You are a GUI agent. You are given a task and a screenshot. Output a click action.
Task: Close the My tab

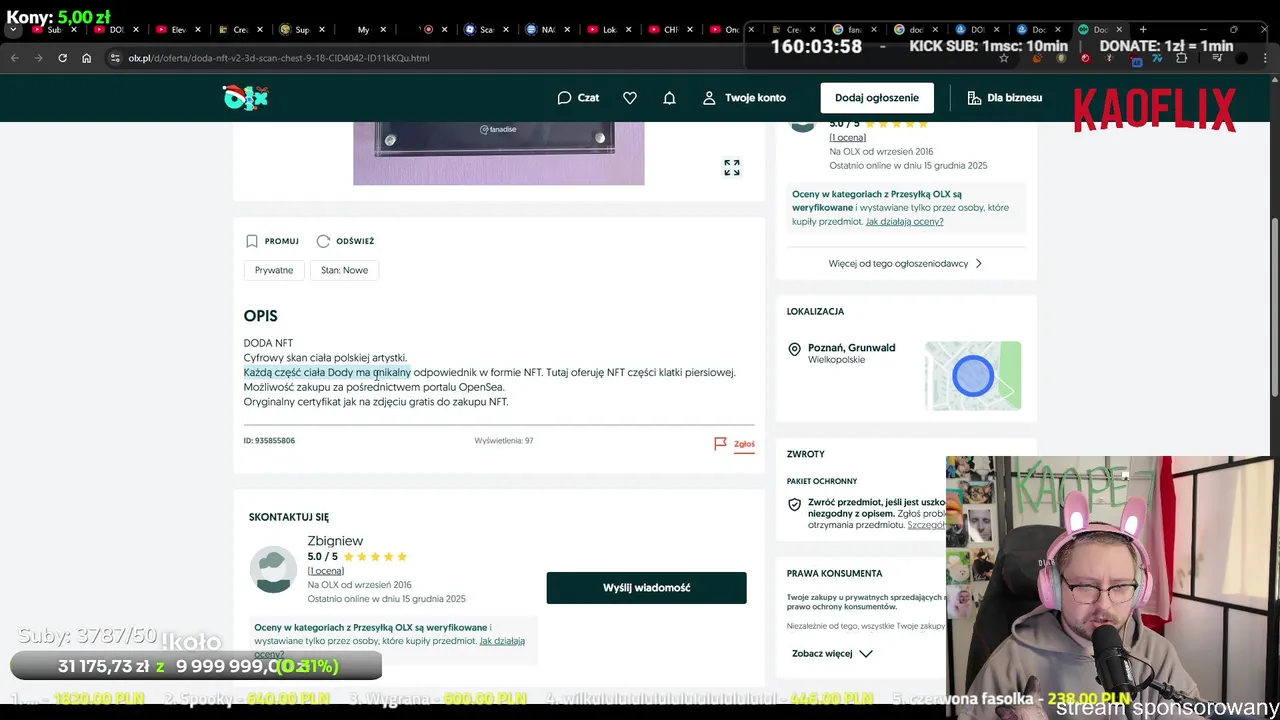pos(382,30)
